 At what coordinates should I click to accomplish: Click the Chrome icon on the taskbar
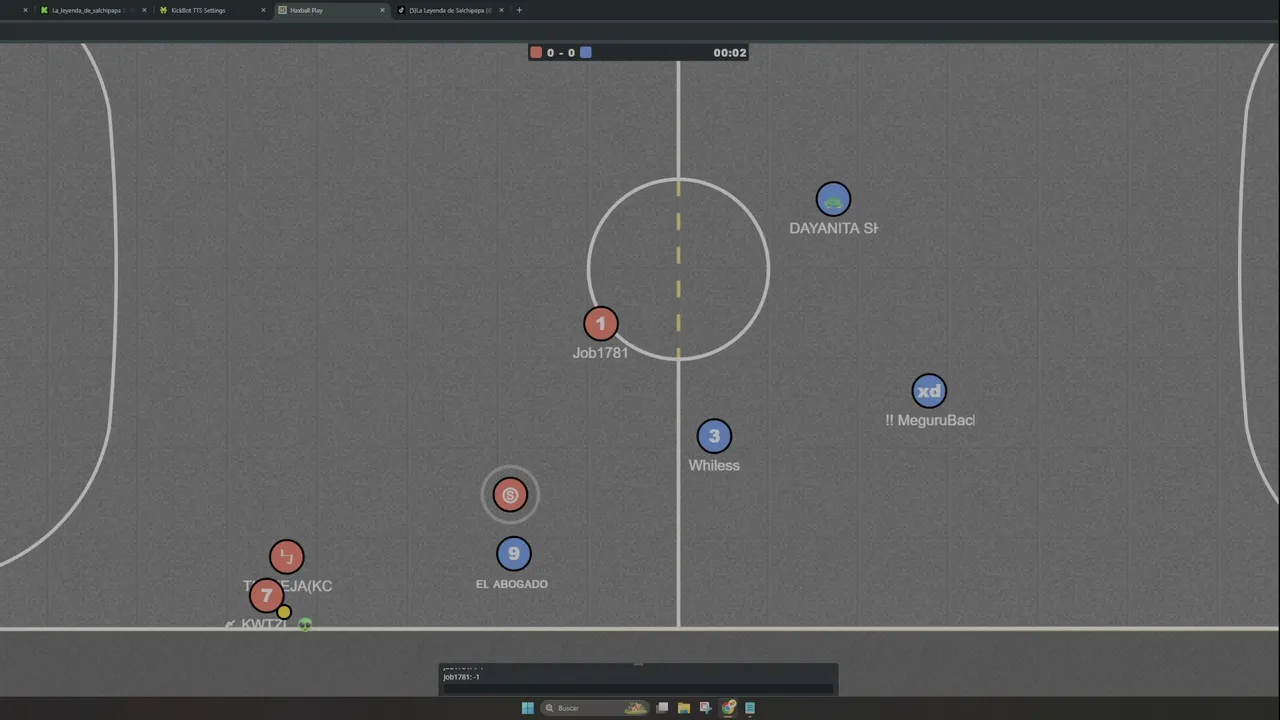click(728, 708)
